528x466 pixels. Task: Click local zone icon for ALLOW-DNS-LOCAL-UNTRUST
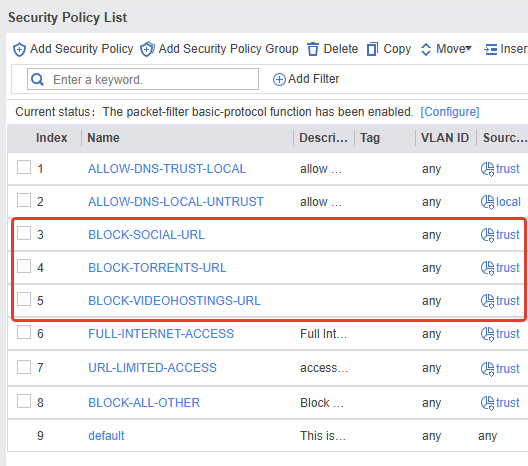coord(487,202)
